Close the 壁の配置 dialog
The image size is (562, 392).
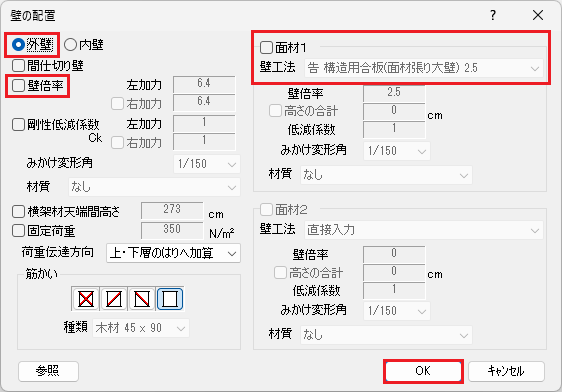(538, 15)
